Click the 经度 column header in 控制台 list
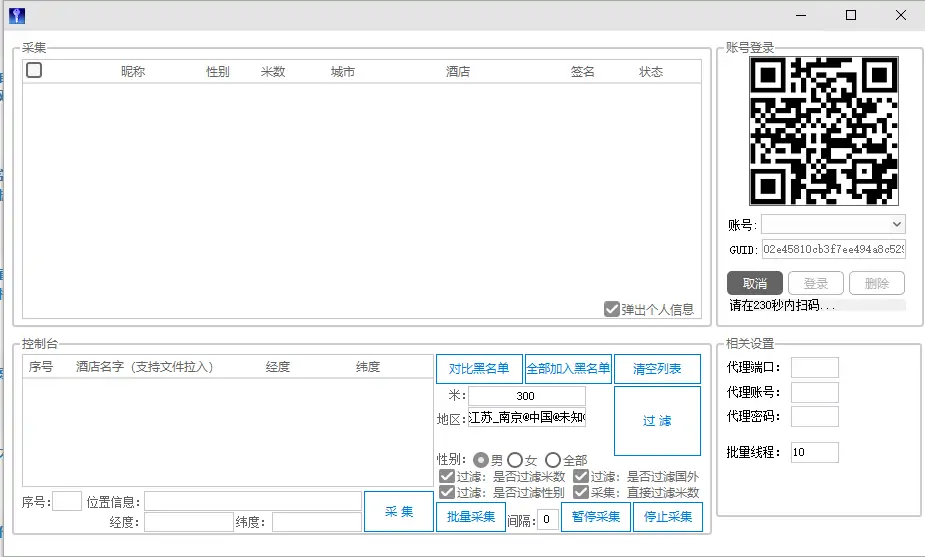 (x=278, y=366)
